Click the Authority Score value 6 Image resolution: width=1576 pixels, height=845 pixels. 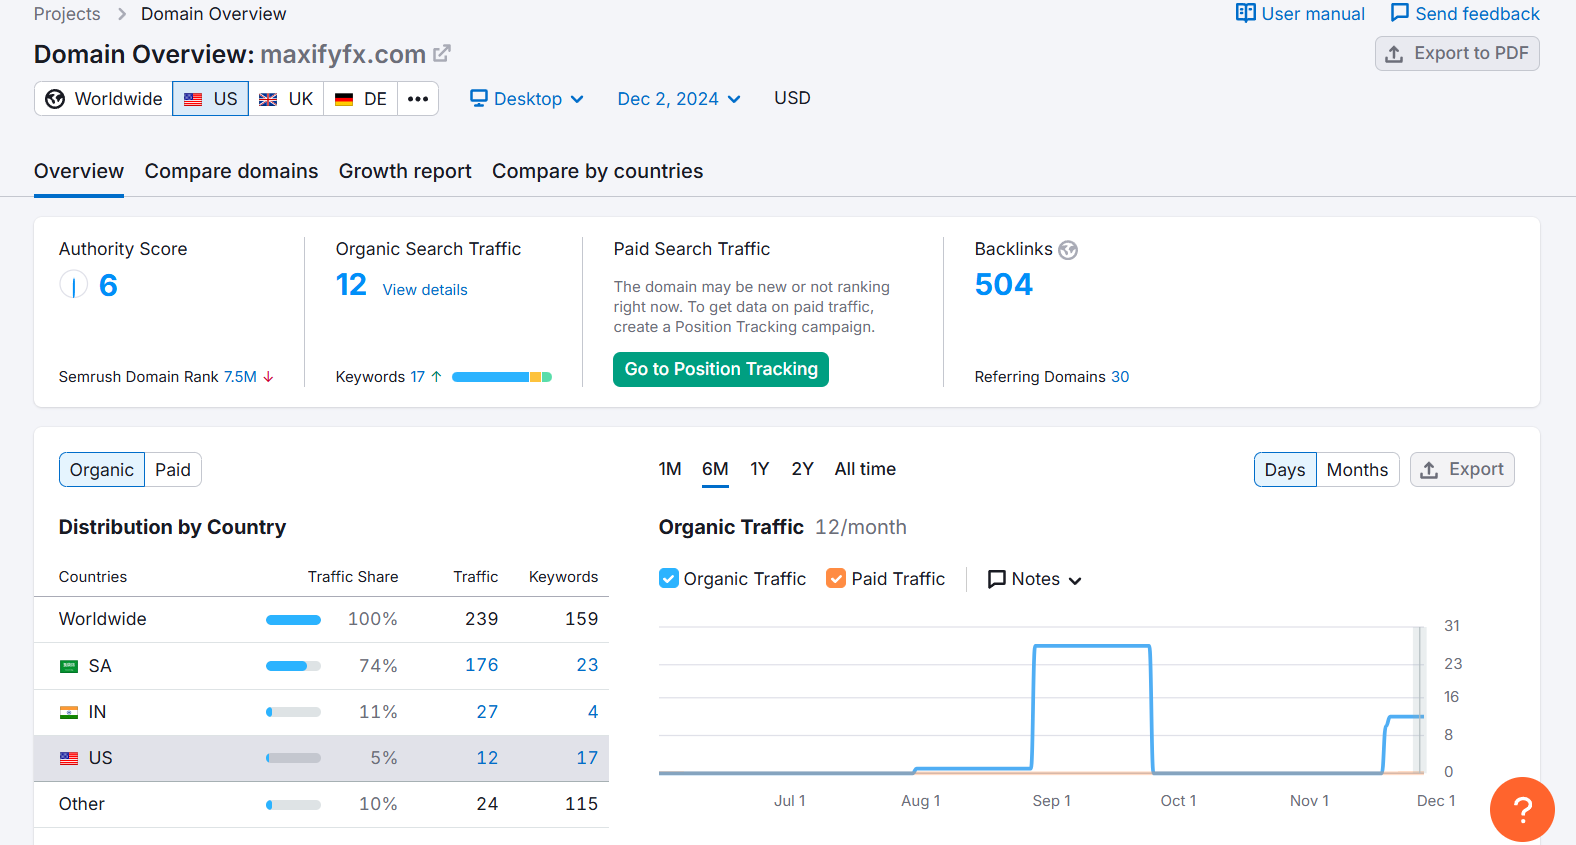click(x=108, y=285)
